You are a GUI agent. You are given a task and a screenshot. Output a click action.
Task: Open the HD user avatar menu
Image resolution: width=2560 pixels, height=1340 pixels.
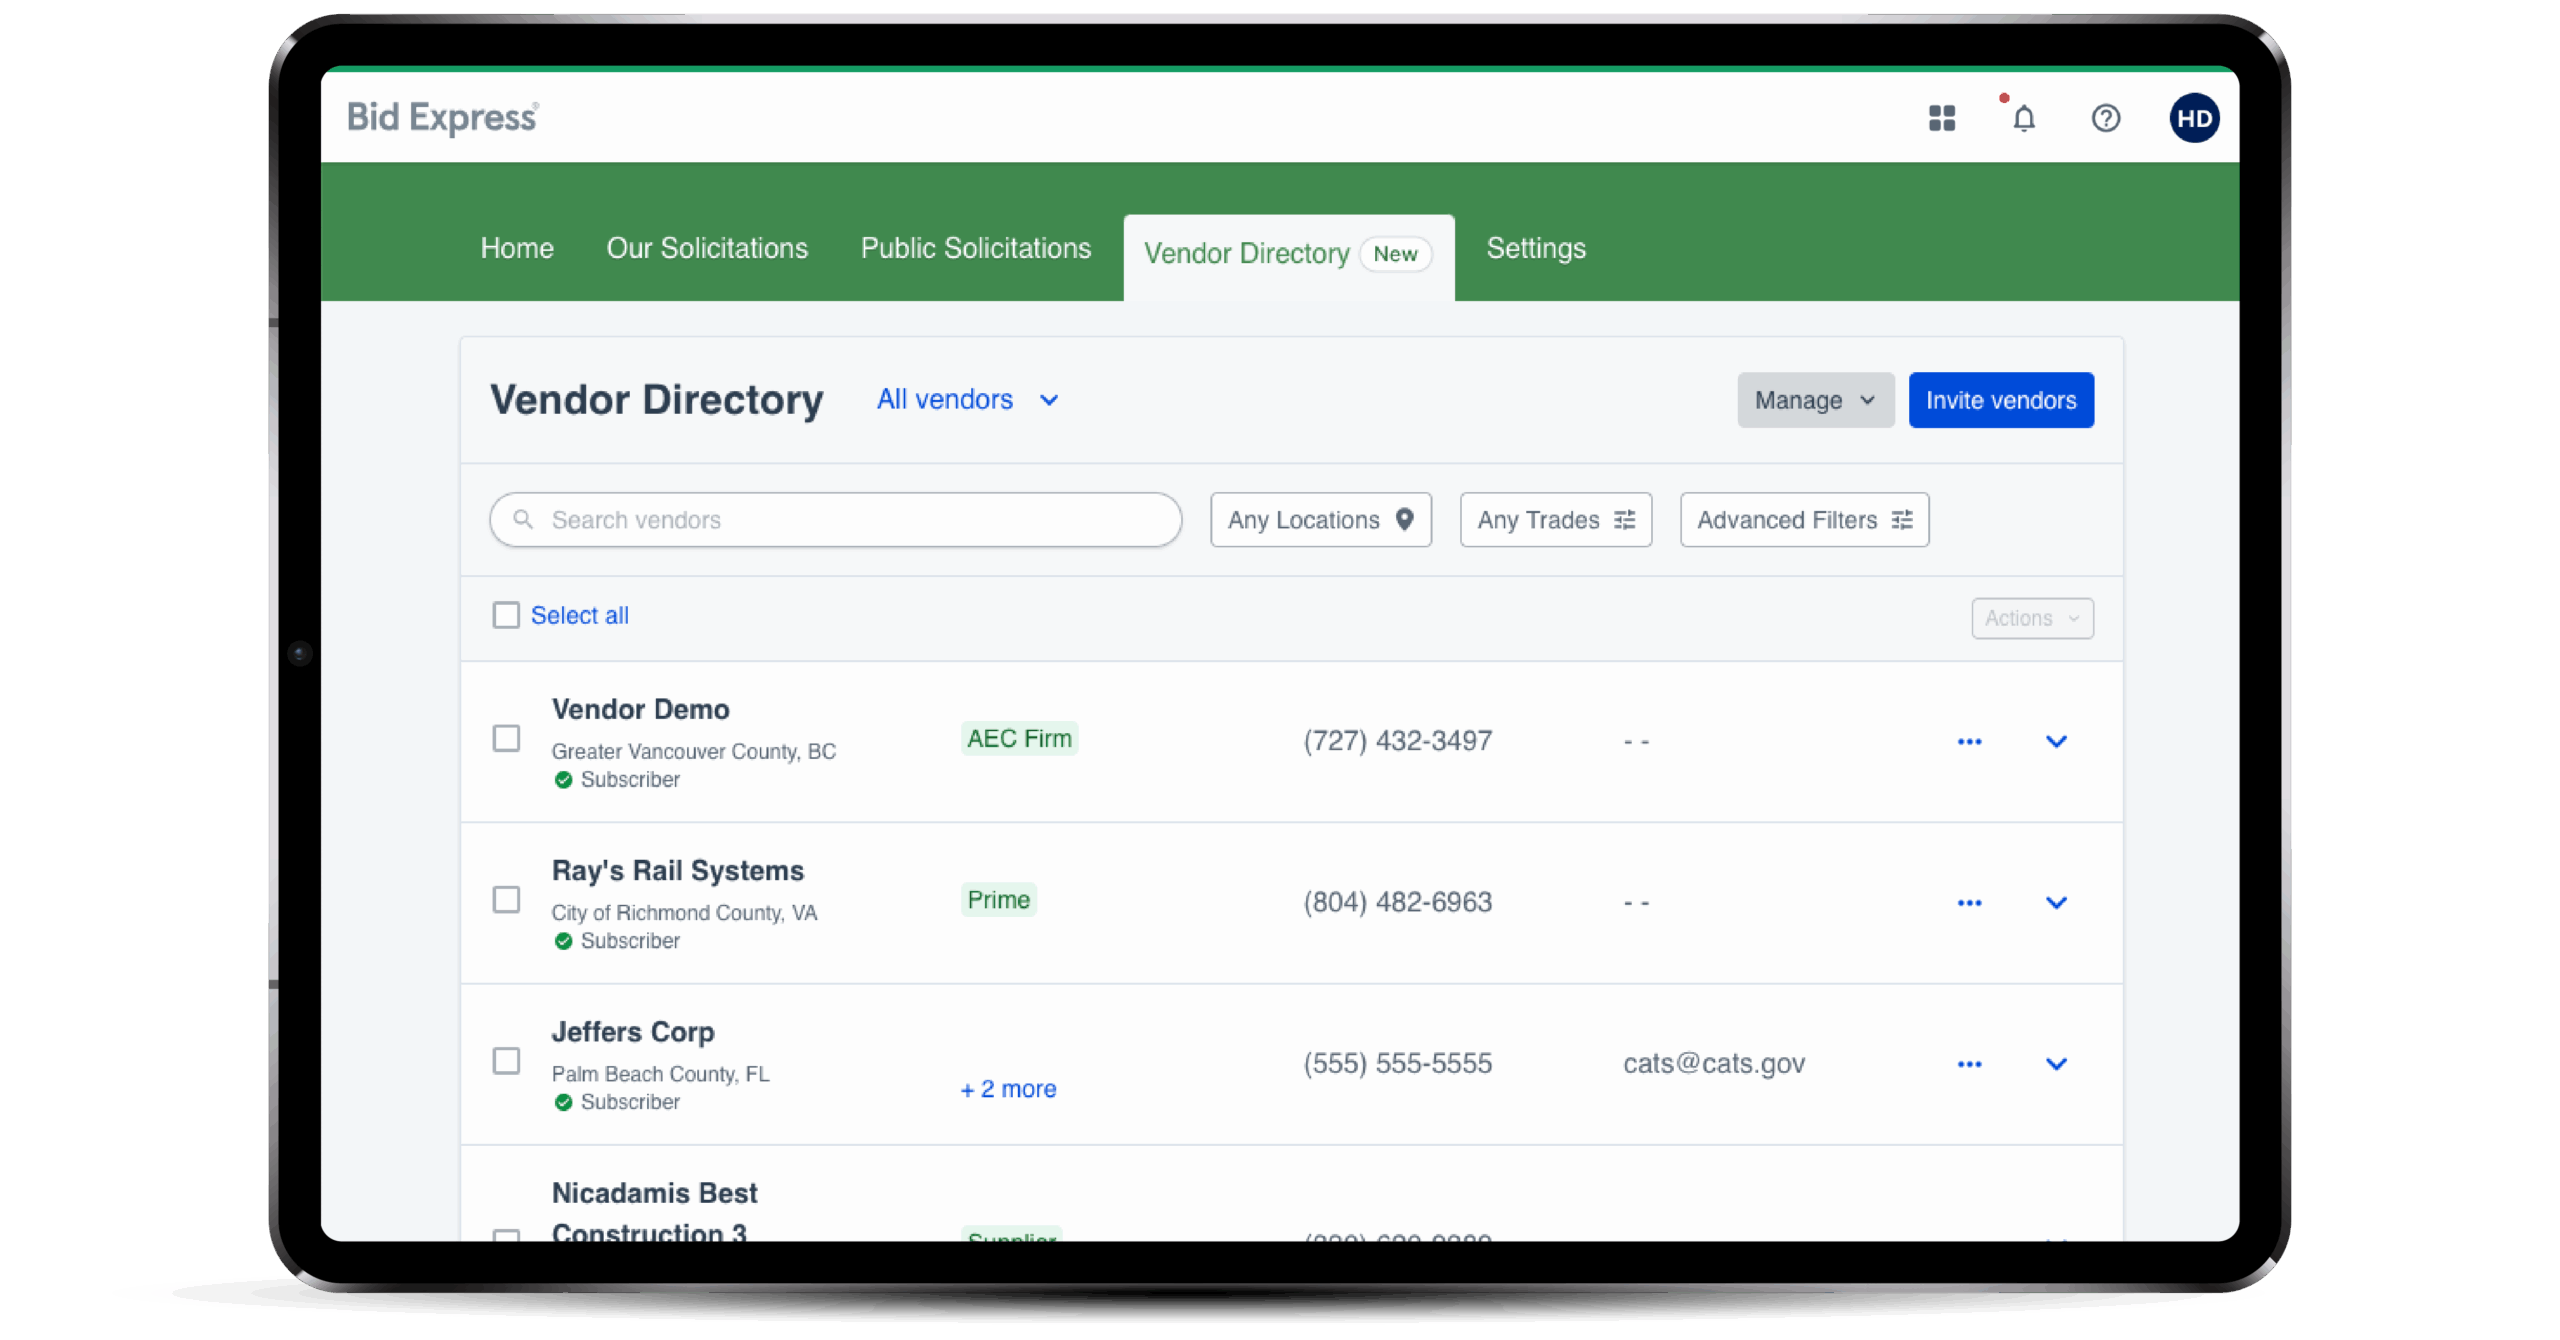[x=2194, y=118]
